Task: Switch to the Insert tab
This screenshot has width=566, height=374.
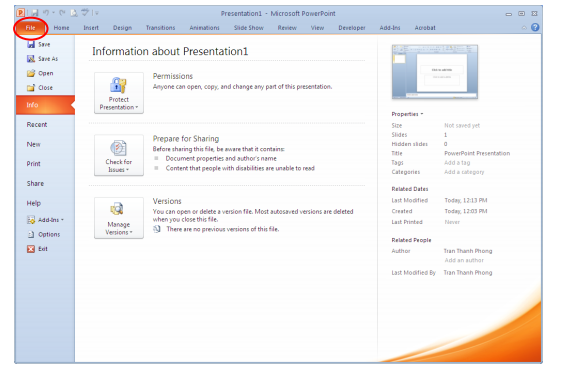Action: [x=91, y=28]
